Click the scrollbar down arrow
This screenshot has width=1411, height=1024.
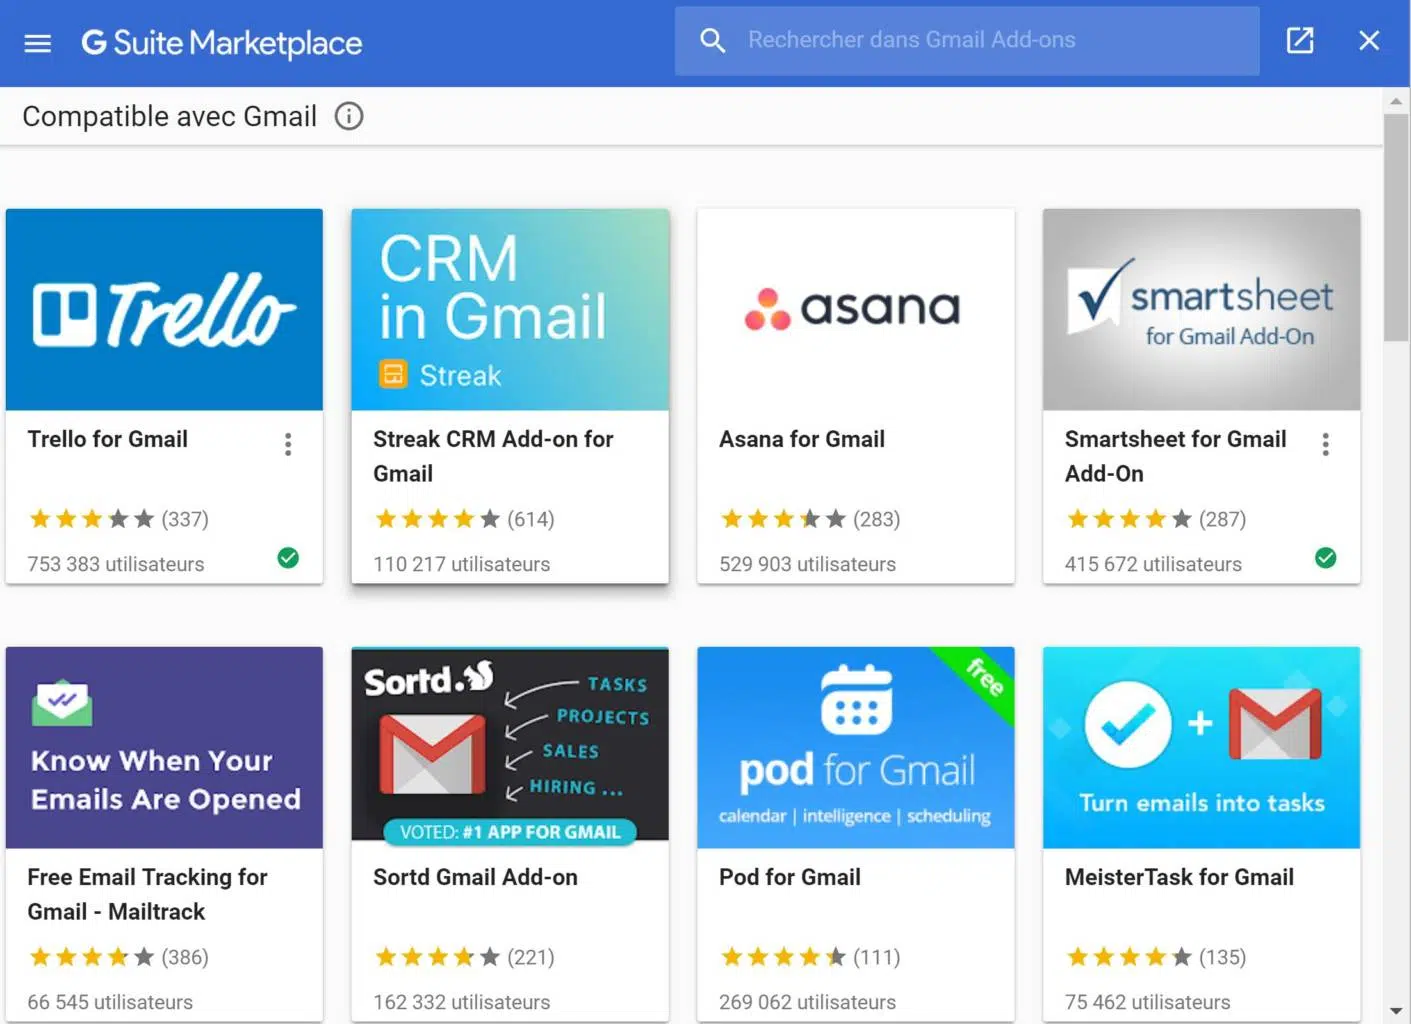pyautogui.click(x=1396, y=1011)
